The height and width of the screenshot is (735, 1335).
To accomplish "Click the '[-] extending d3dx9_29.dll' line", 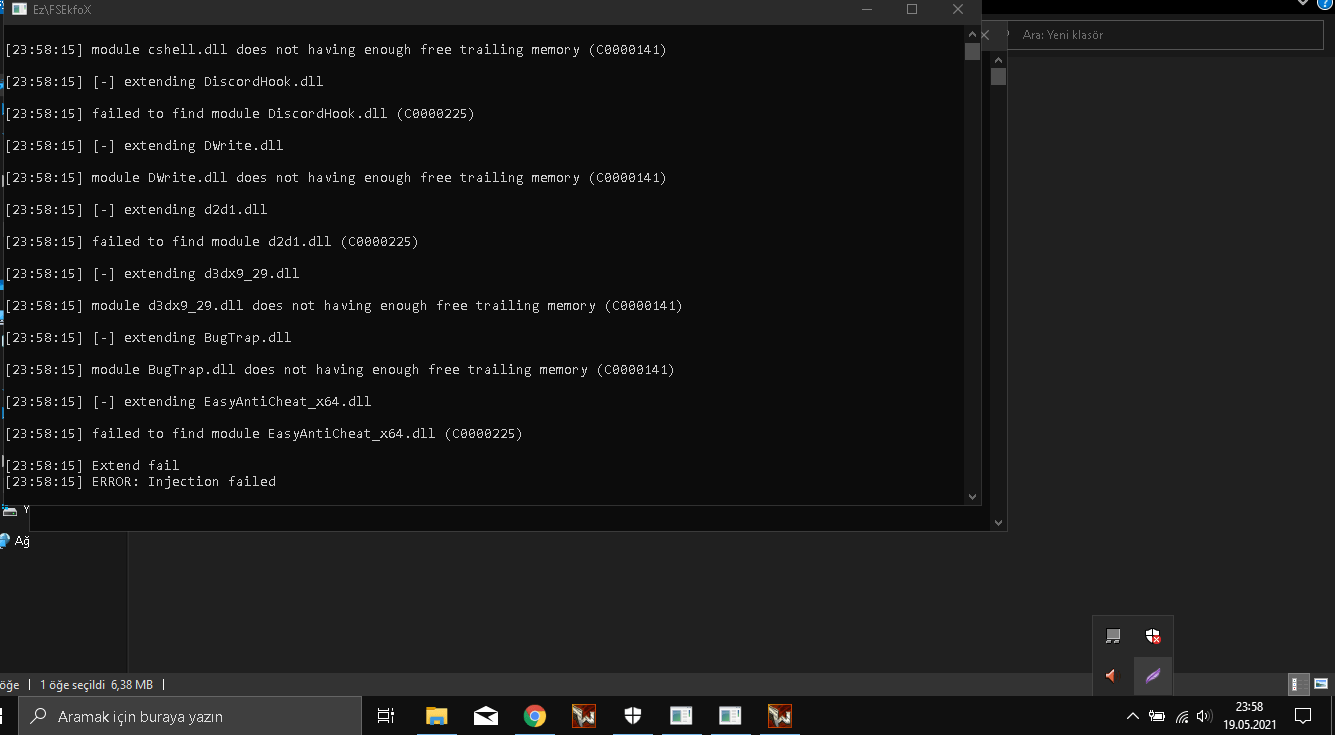I will pyautogui.click(x=152, y=274).
